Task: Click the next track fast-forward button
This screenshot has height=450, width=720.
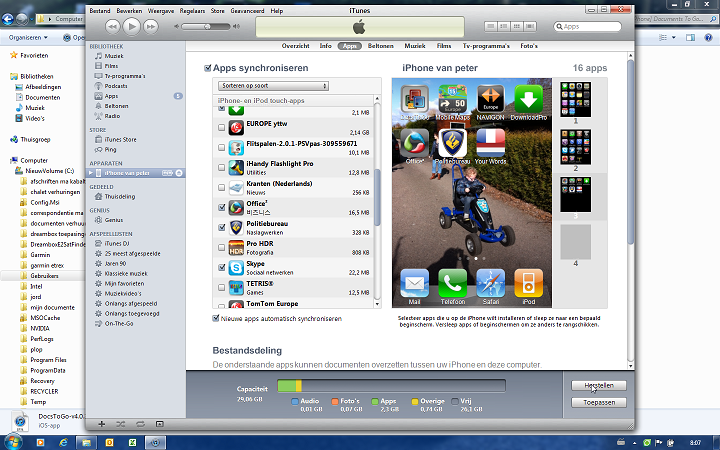Action: point(151,27)
